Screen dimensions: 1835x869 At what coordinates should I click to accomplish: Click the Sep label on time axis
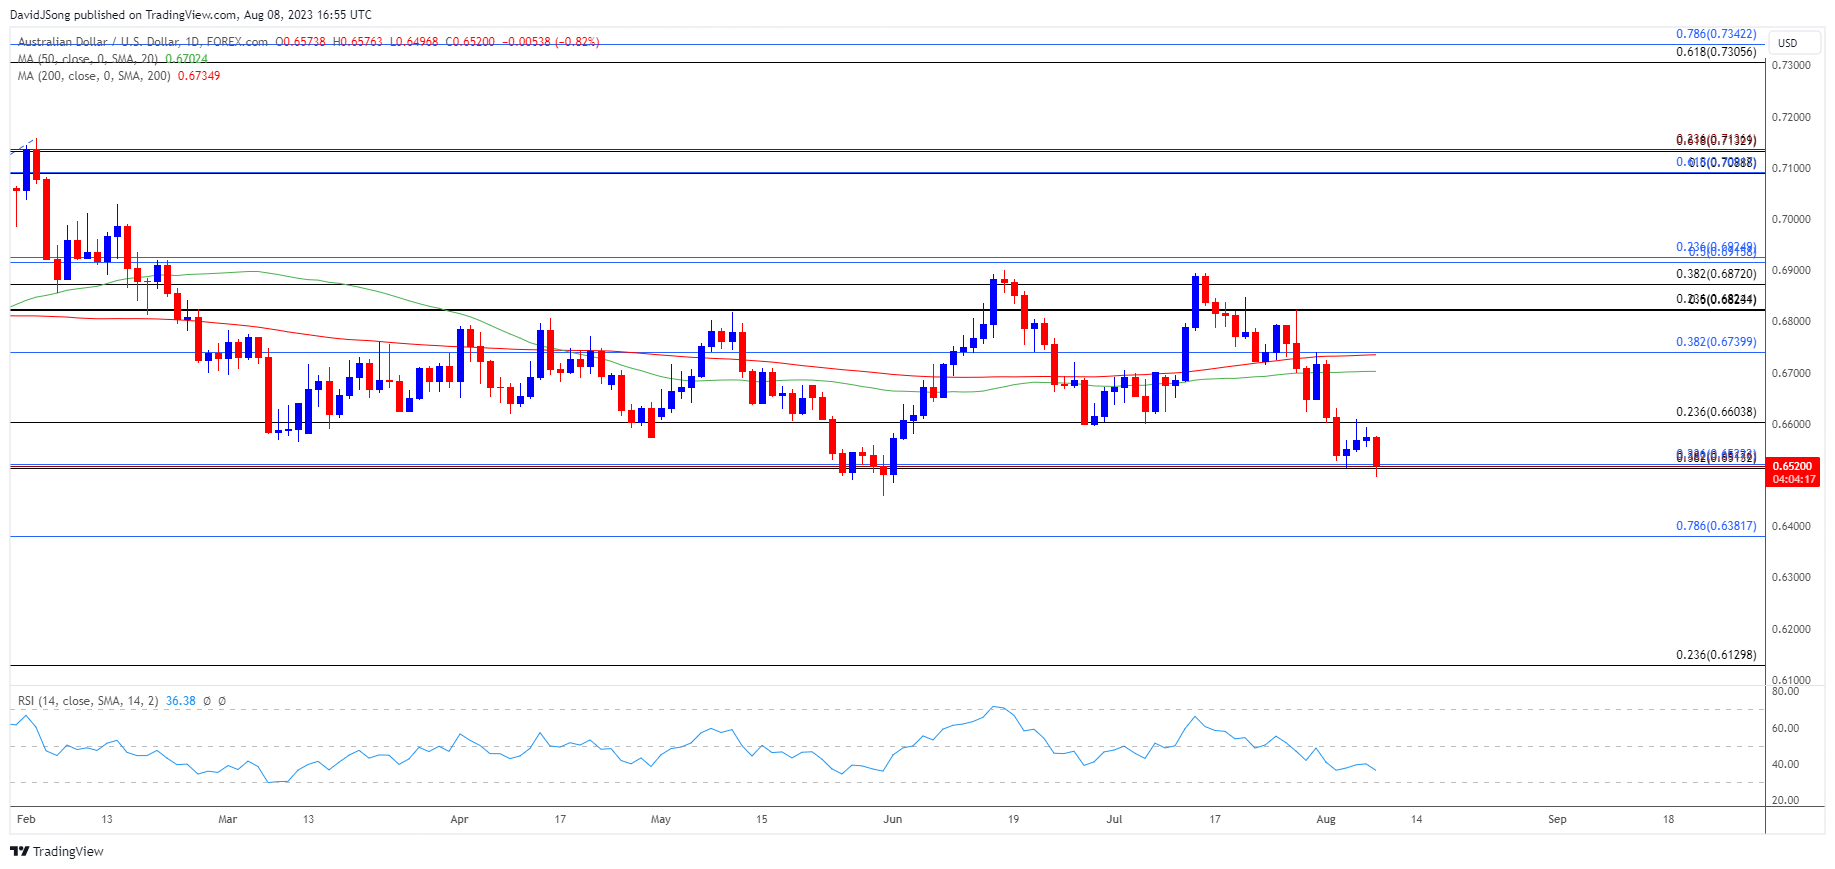[x=1557, y=819]
